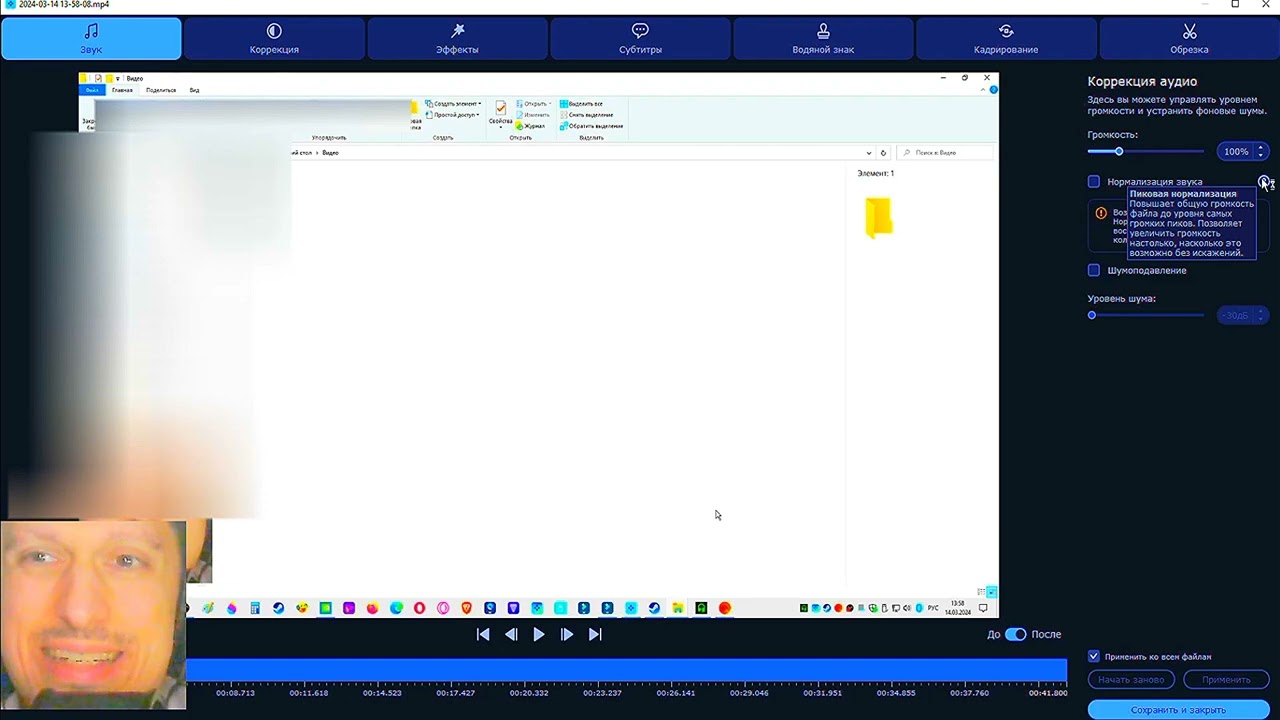Select the Главная ribbon tab in Explorer
Screen dimensions: 1280x720
pyautogui.click(x=122, y=90)
